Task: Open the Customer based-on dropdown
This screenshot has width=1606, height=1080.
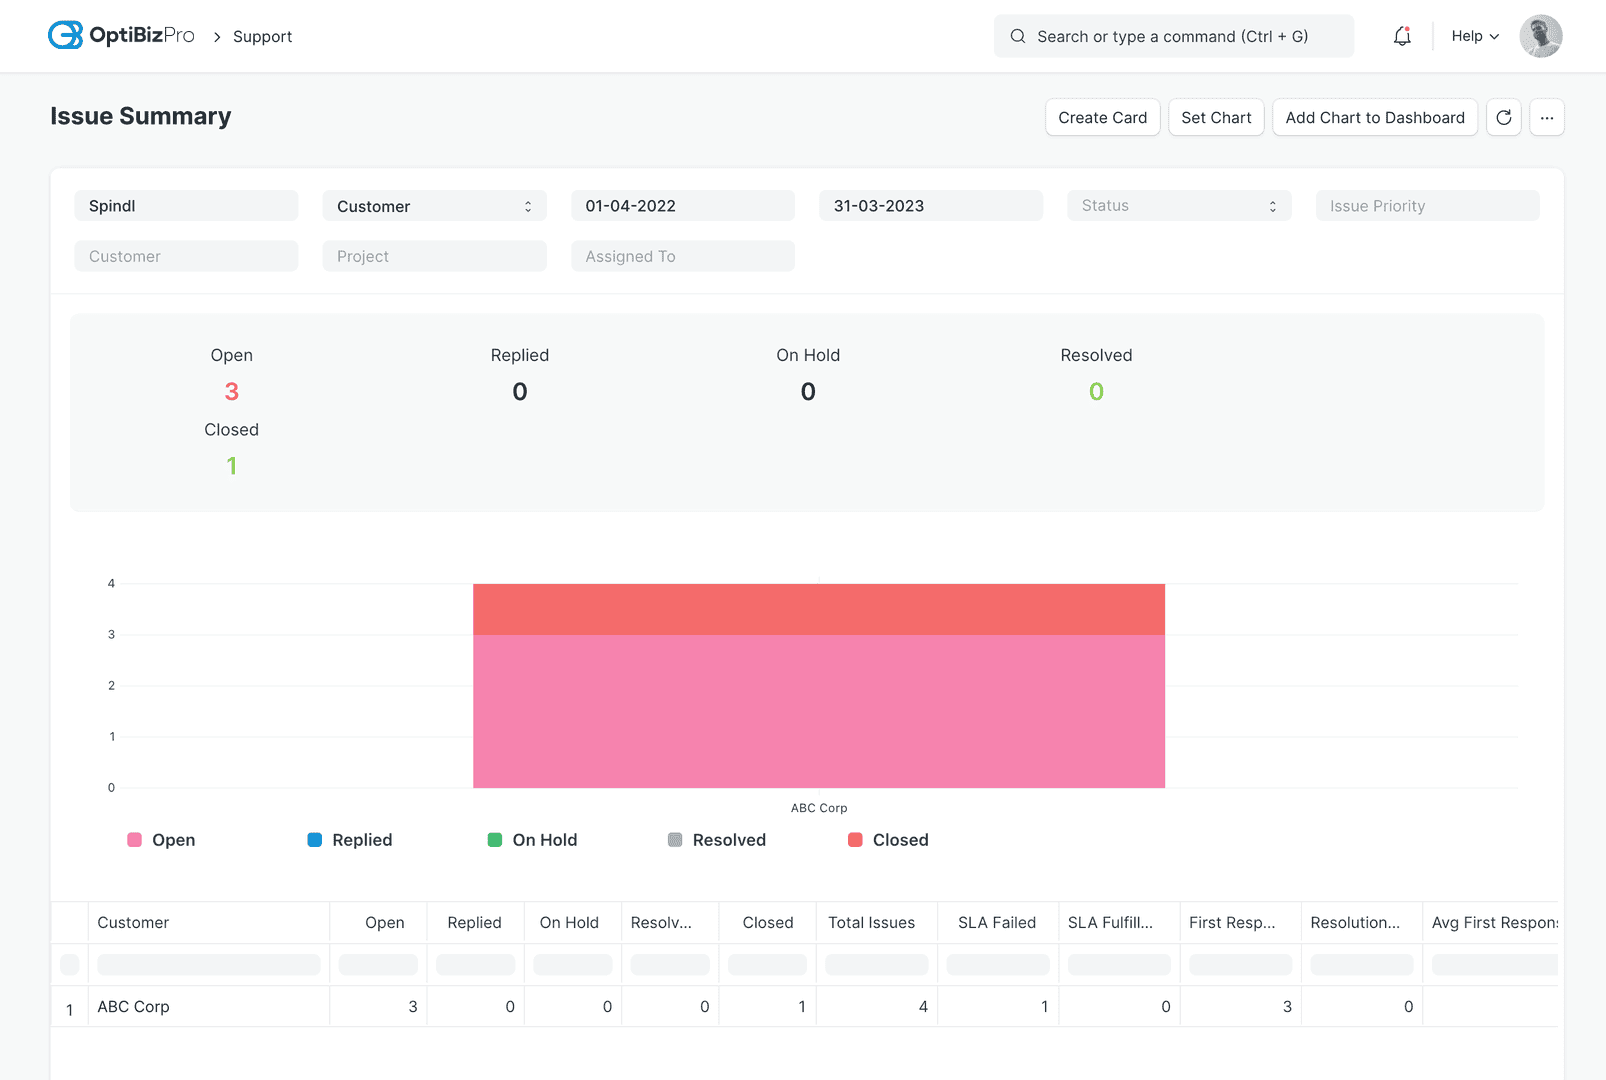Action: pos(434,206)
